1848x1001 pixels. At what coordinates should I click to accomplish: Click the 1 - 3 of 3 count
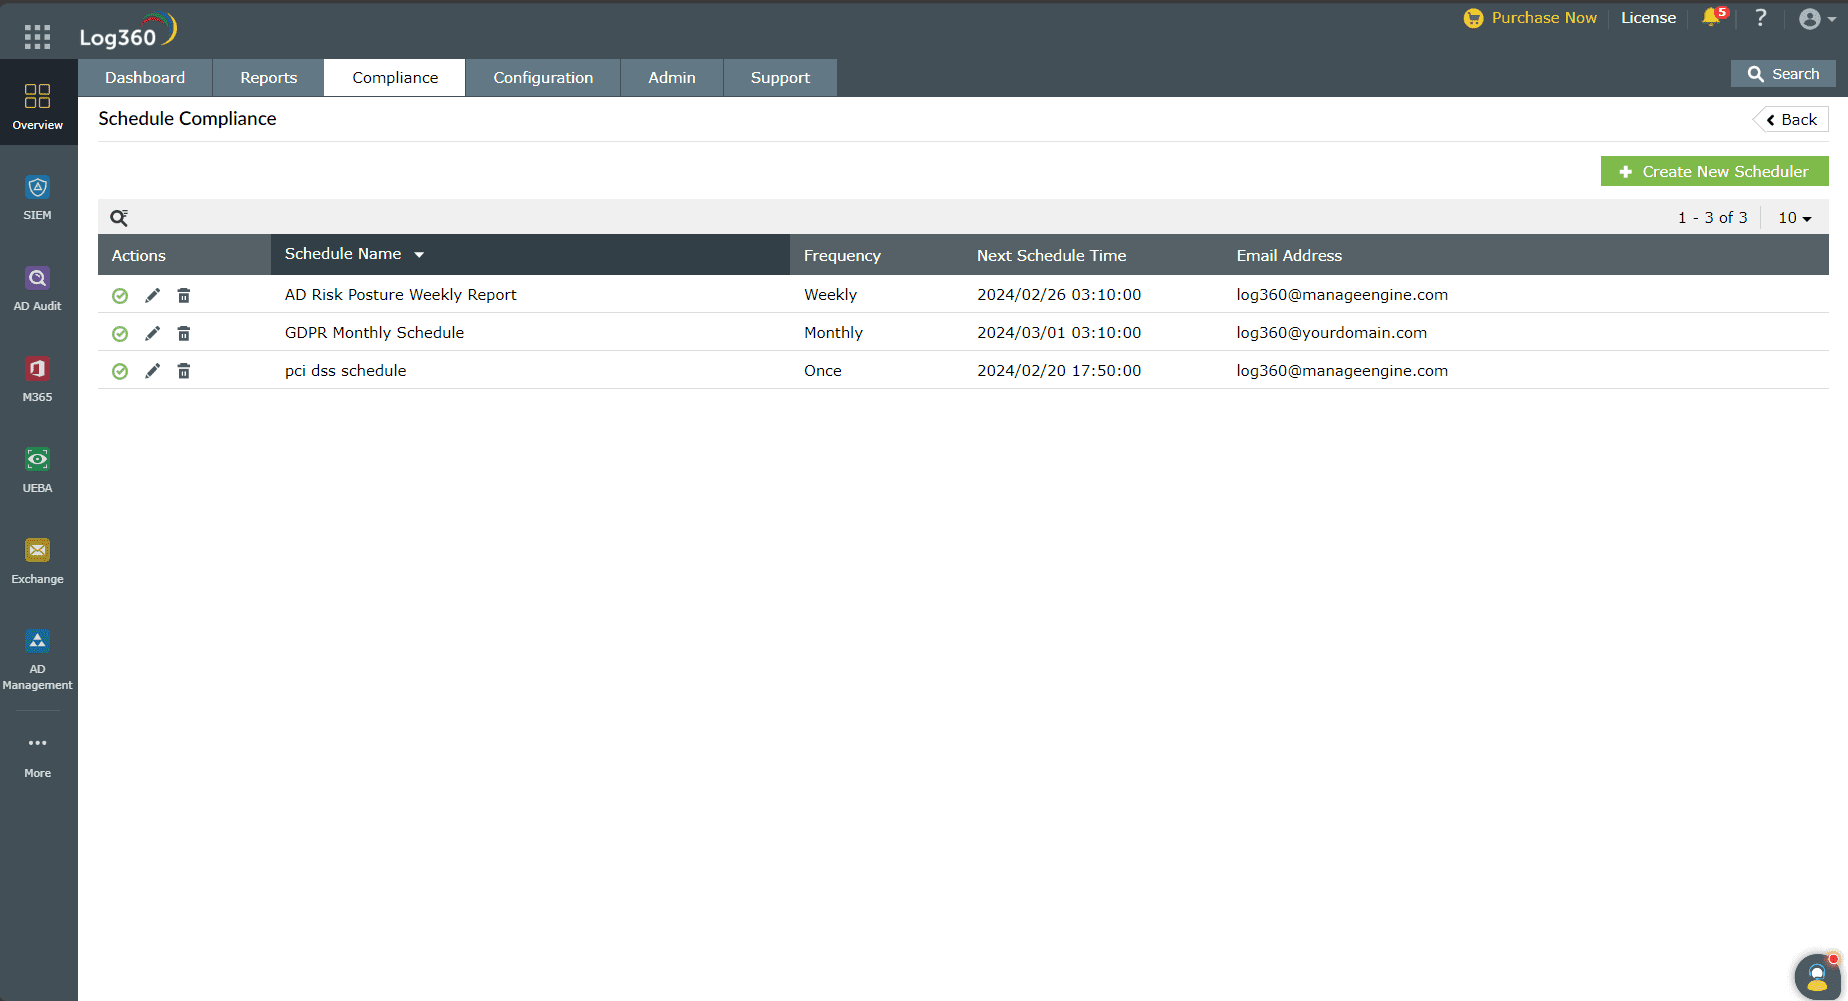(x=1712, y=218)
